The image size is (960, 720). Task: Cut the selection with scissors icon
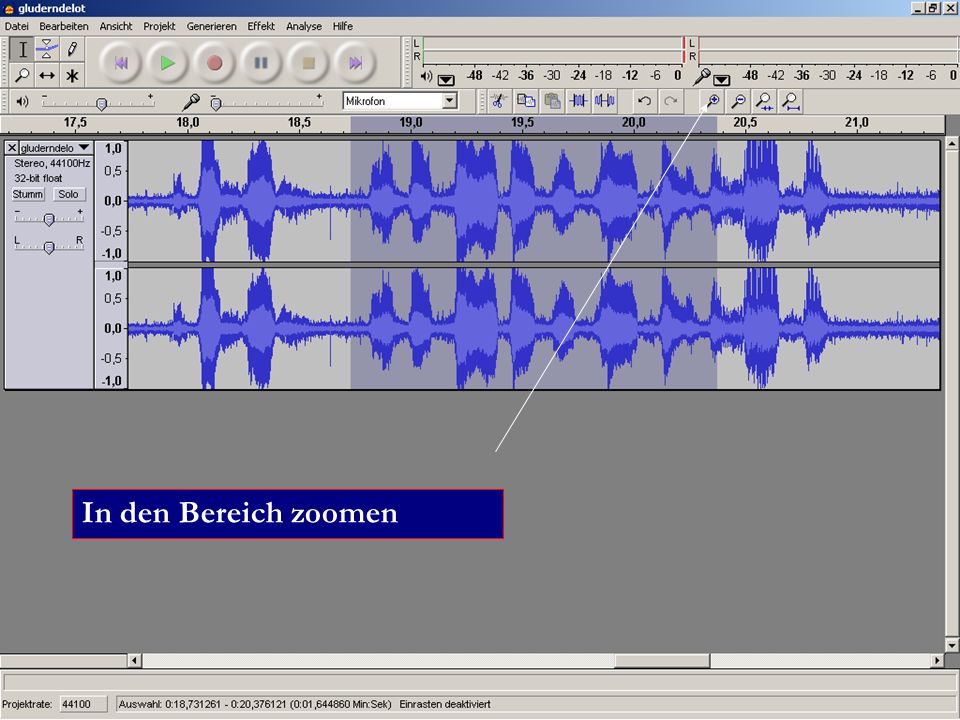coord(500,101)
